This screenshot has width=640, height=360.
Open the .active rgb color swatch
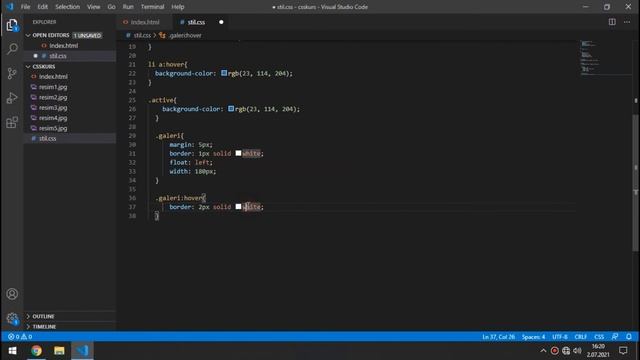tap(231, 109)
